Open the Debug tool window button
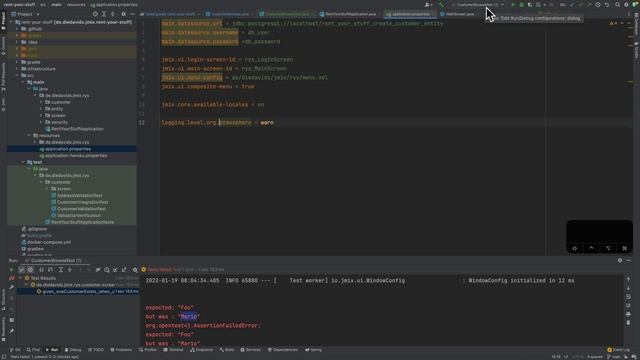The image size is (640, 360). [x=73, y=350]
